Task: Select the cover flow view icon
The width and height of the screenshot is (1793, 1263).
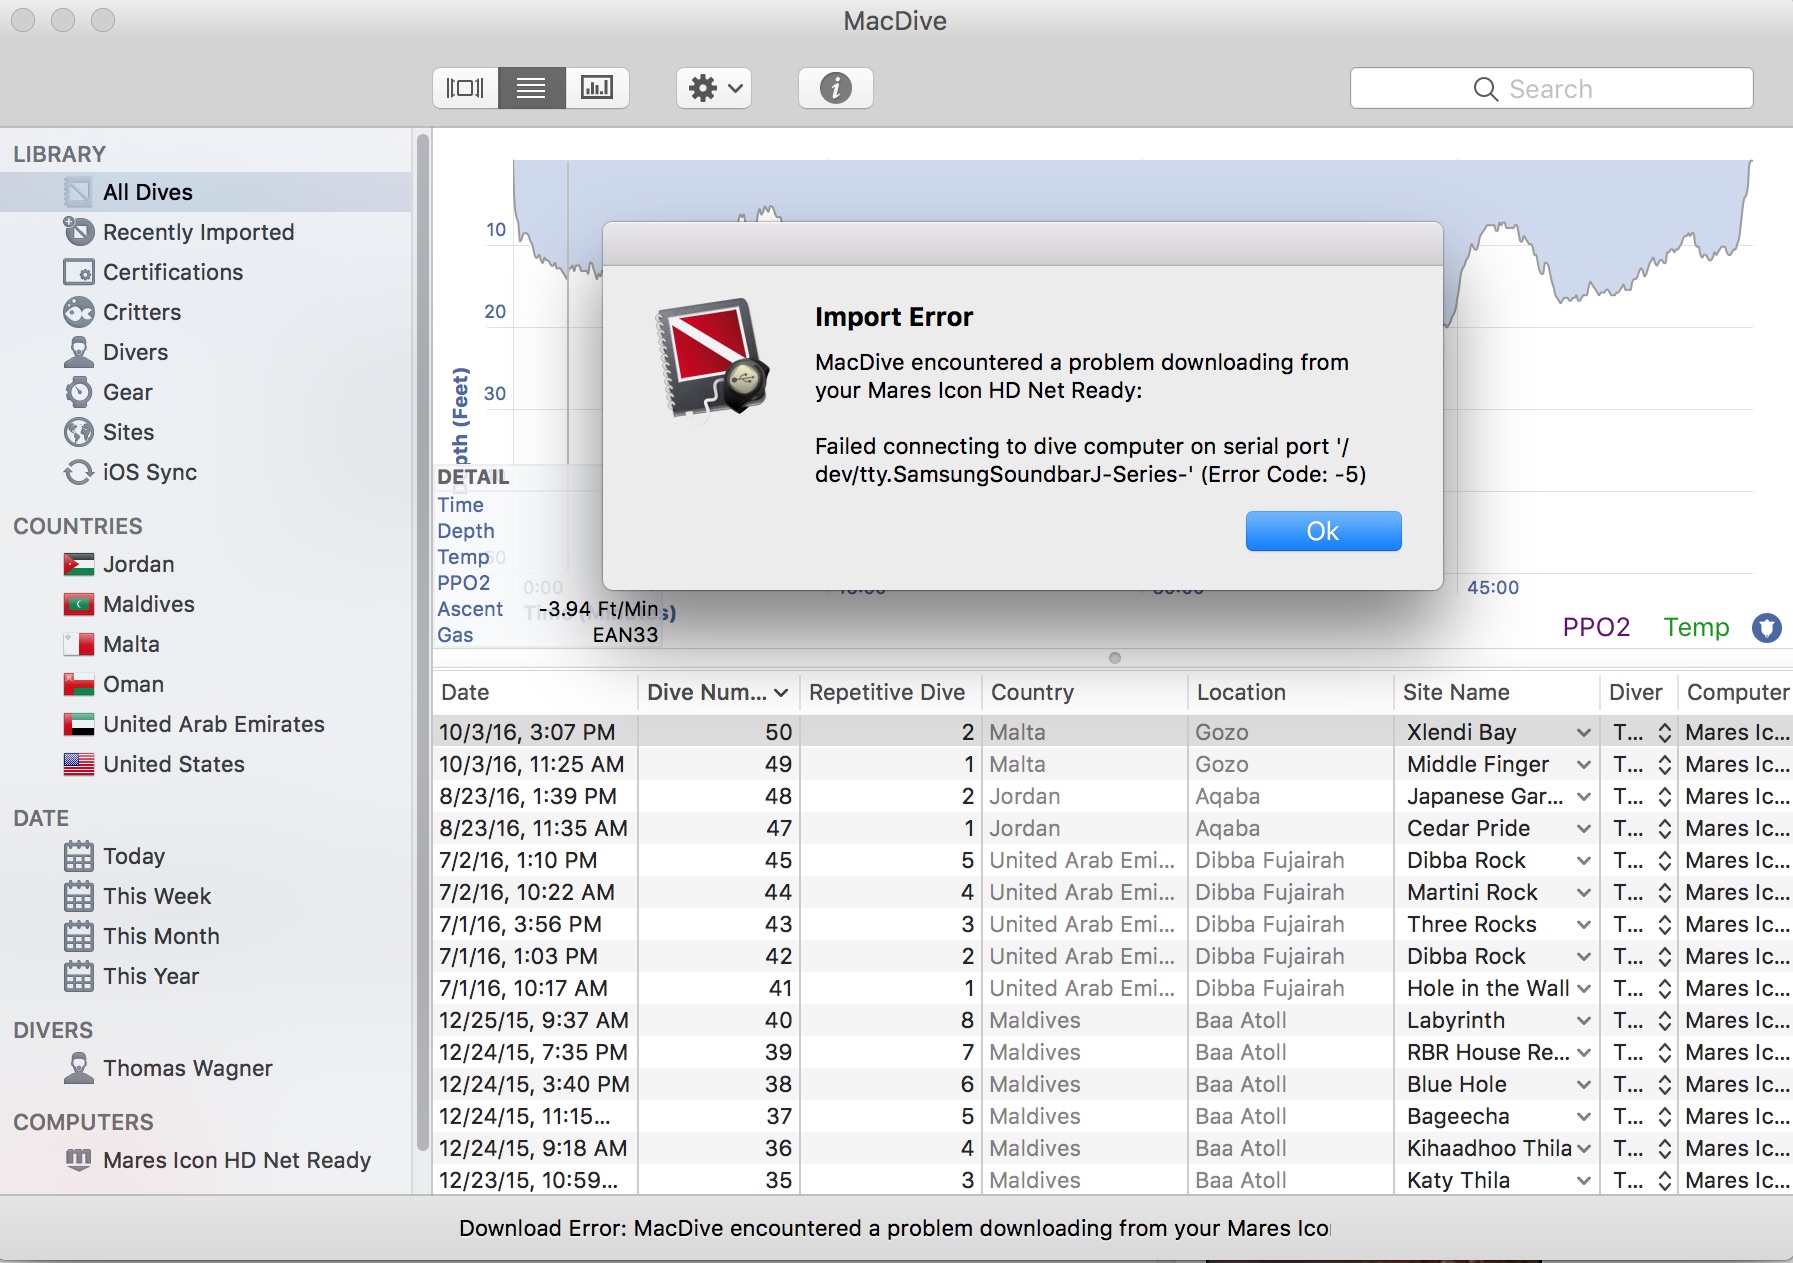Action: coord(465,88)
